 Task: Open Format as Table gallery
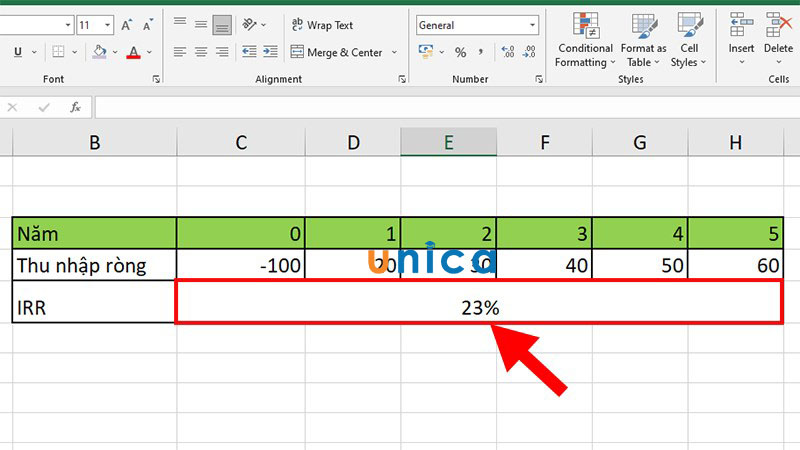[x=643, y=40]
